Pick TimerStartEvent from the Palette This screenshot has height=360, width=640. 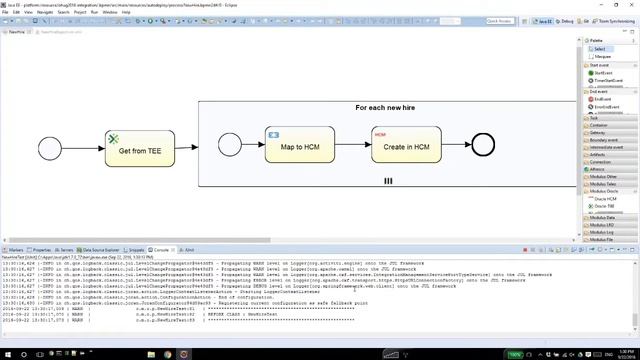tap(605, 81)
